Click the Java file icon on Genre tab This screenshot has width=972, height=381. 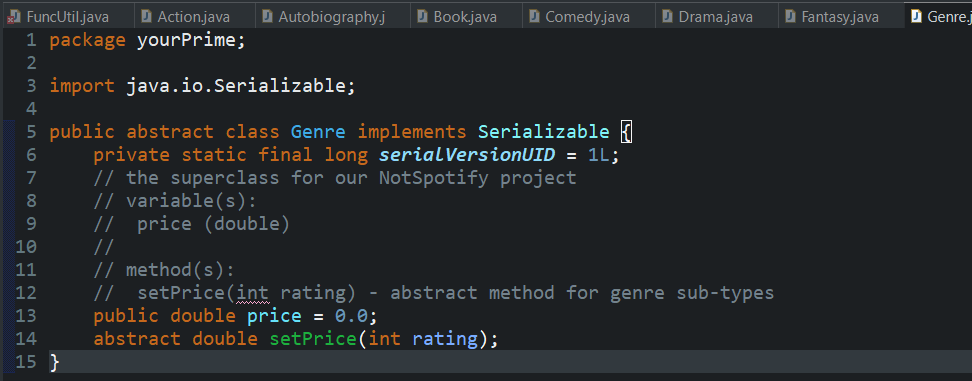(916, 17)
